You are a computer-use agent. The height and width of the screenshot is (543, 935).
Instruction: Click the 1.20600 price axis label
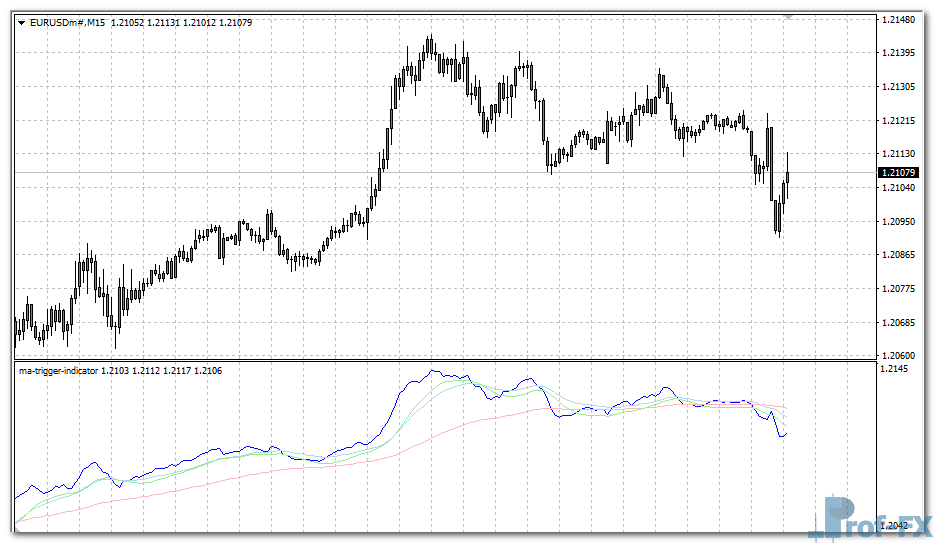[900, 356]
